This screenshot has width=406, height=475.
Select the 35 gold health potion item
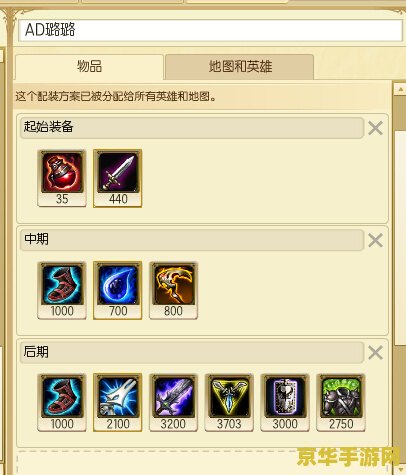[x=62, y=178]
